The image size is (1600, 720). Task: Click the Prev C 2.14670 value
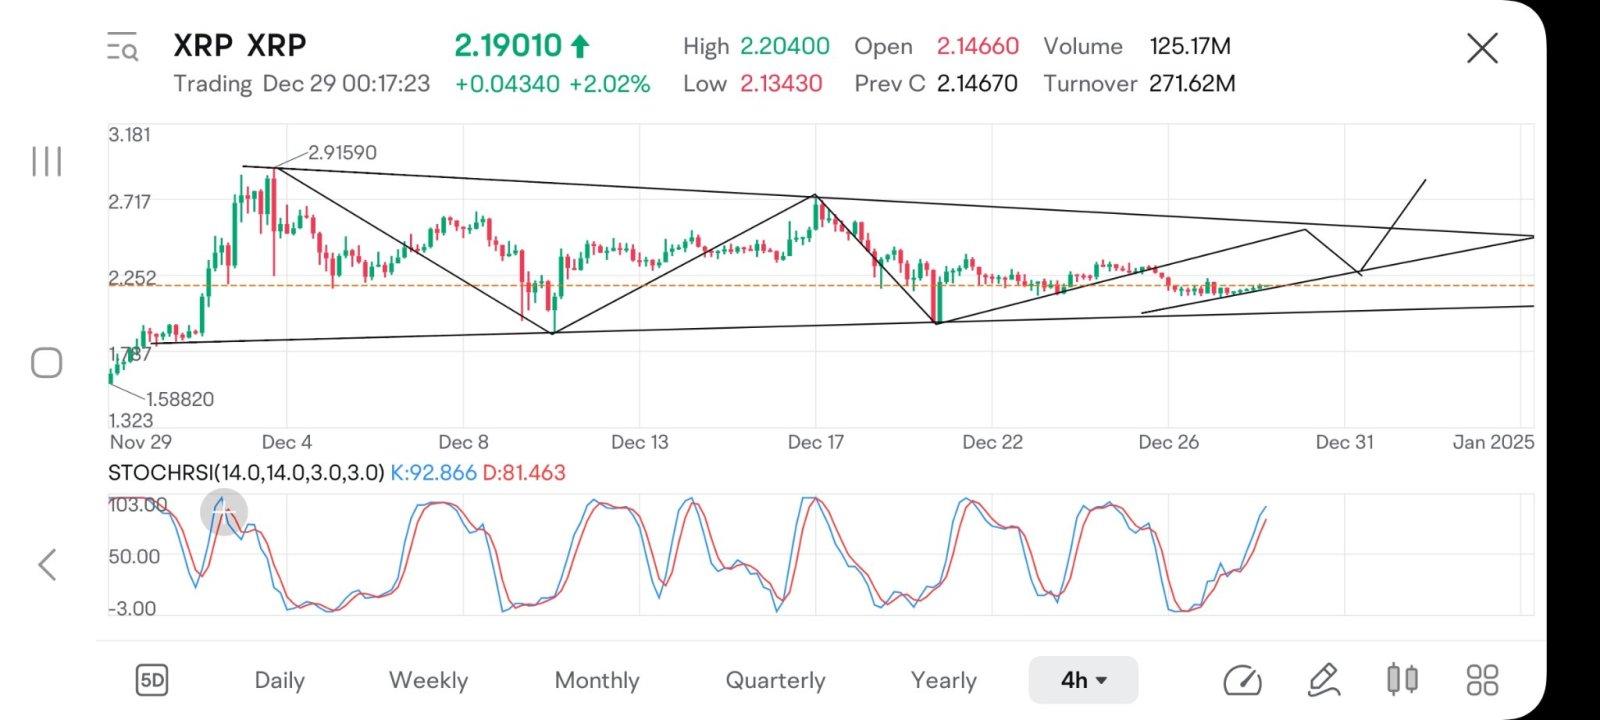977,84
